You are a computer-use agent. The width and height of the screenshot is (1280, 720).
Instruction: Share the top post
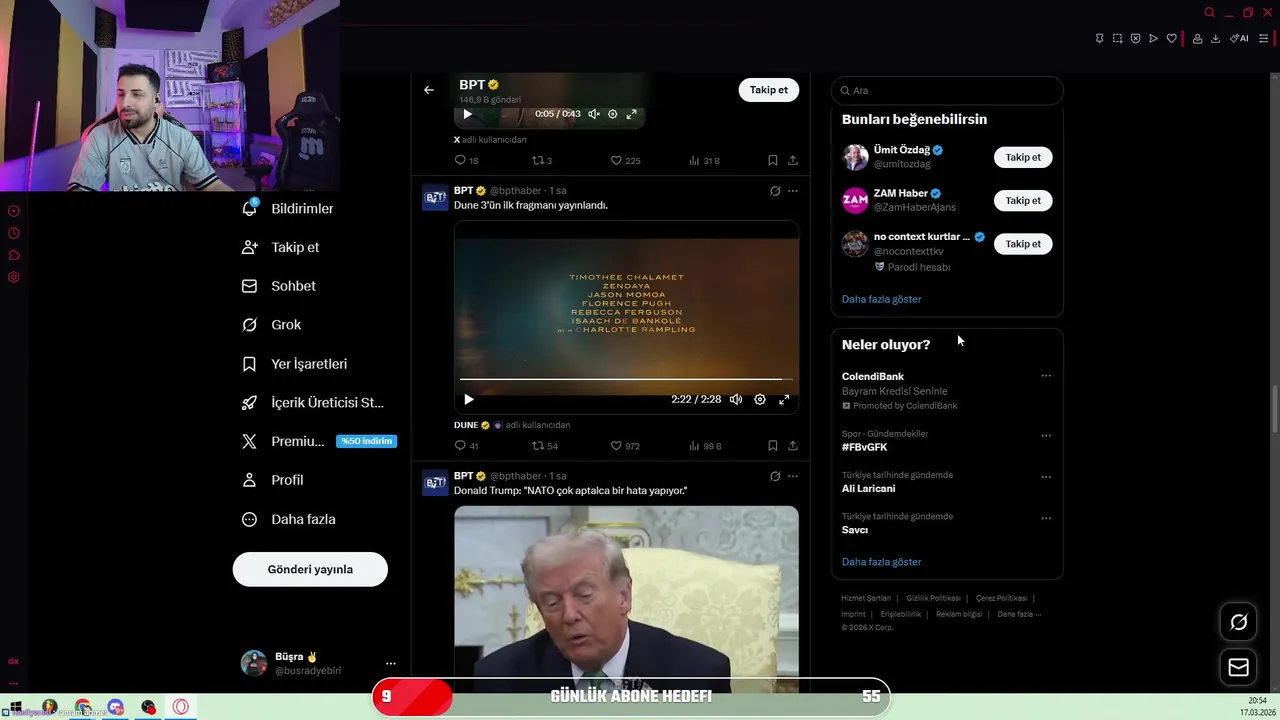[793, 160]
